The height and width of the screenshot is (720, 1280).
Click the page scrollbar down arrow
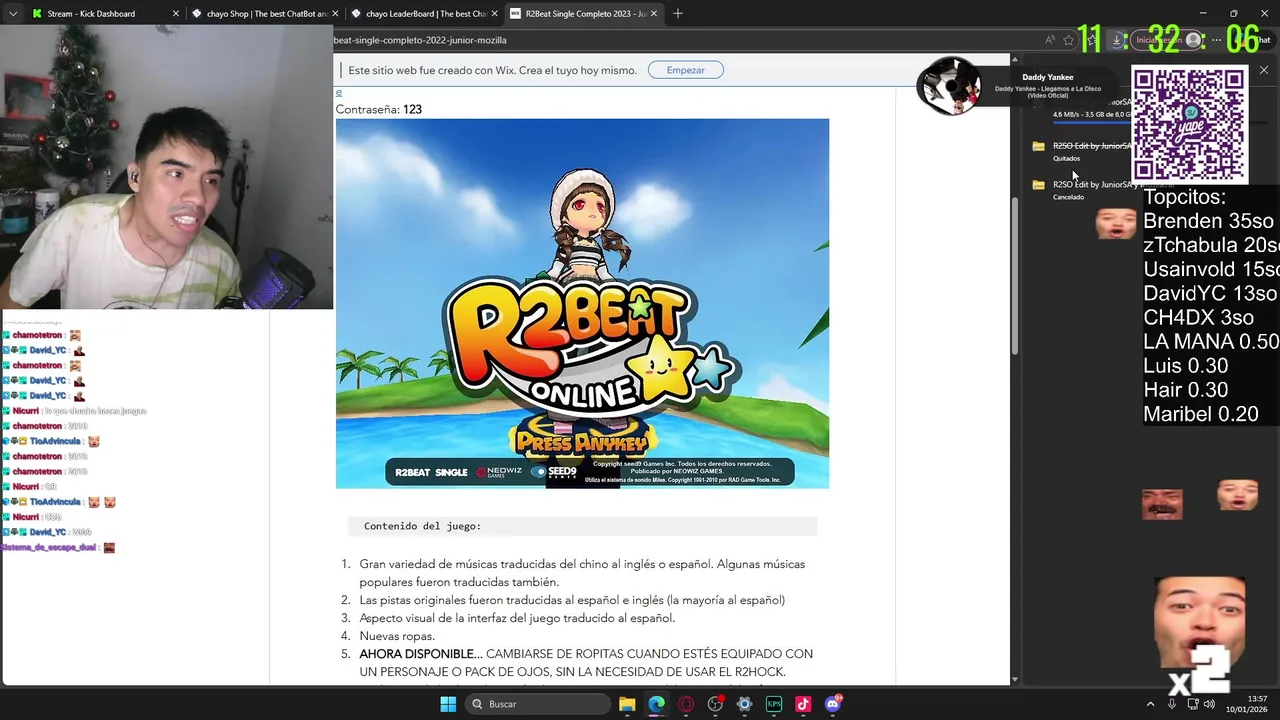coord(1015,680)
